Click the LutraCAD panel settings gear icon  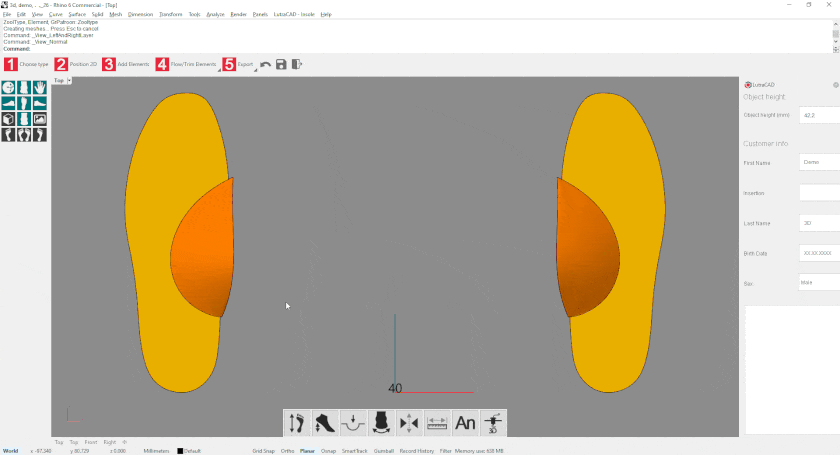pyautogui.click(x=835, y=85)
